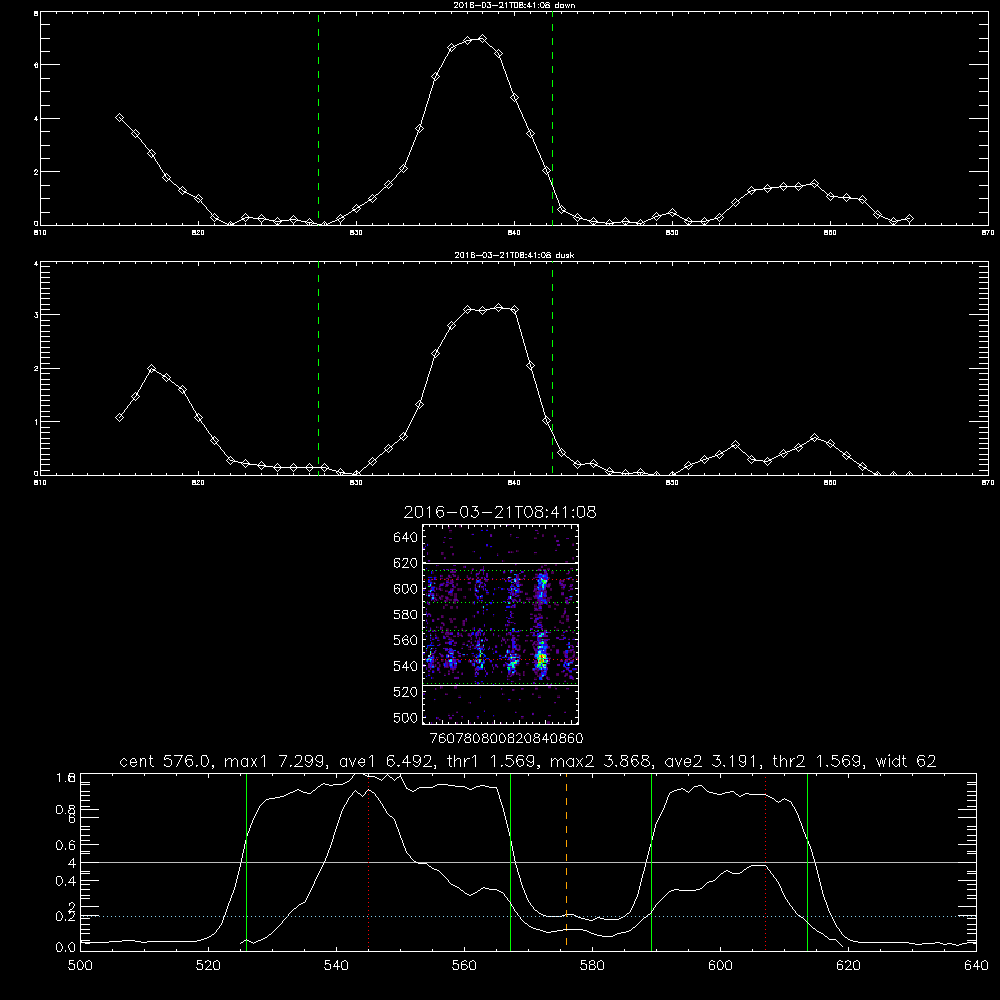Image resolution: width=1000 pixels, height=1000 pixels.
Task: Click the x-axis label '500' of the bottom plot
Action: tap(80, 966)
